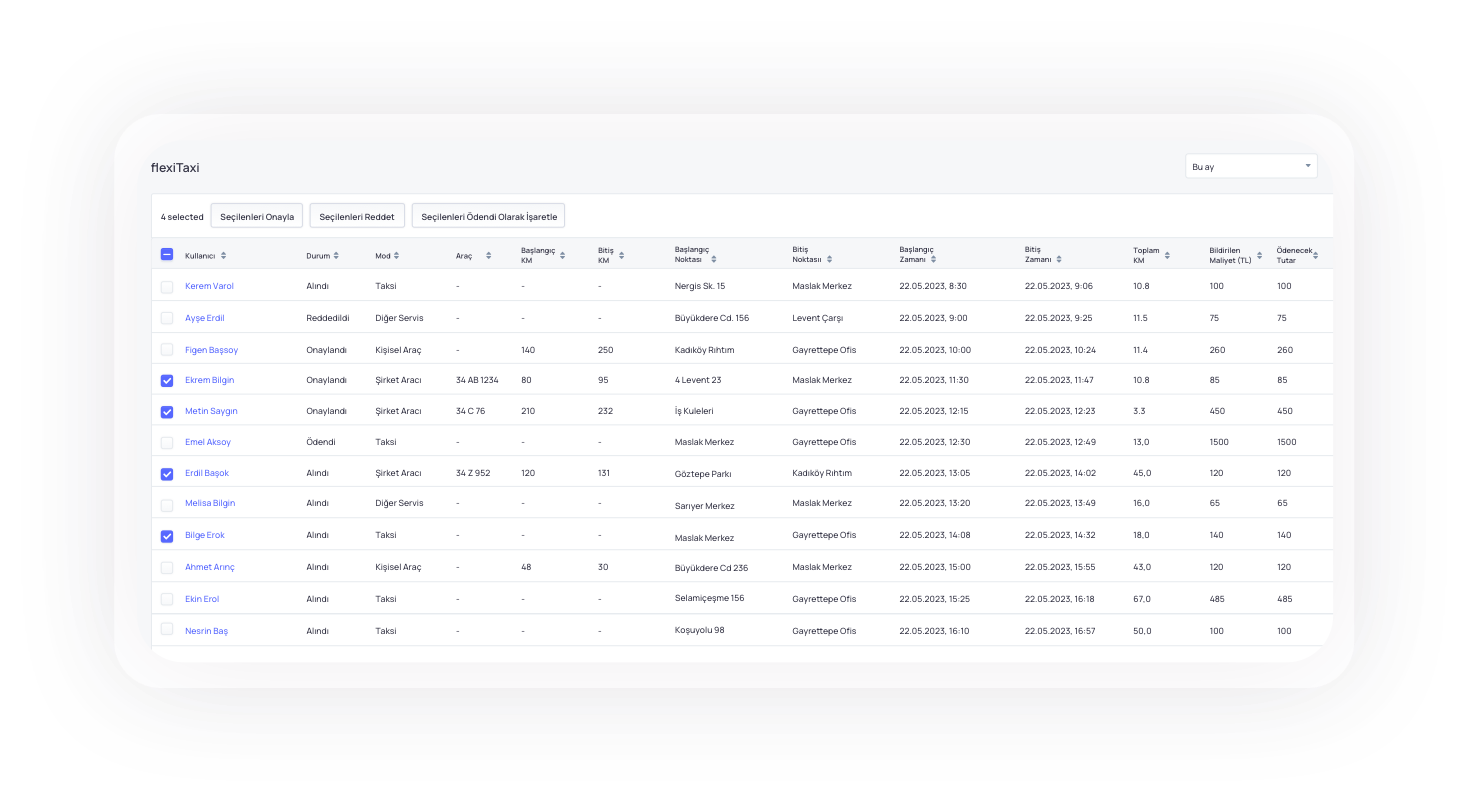Check the Figen Başsoy row checkbox

click(x=167, y=349)
